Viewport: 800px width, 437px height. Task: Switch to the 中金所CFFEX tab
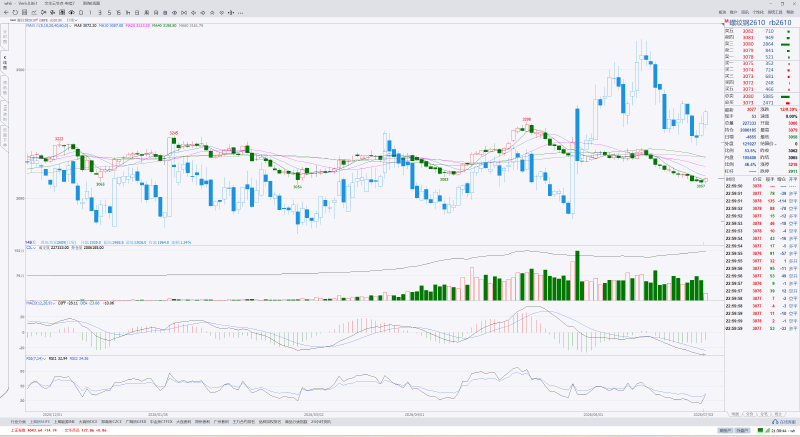(x=161, y=422)
